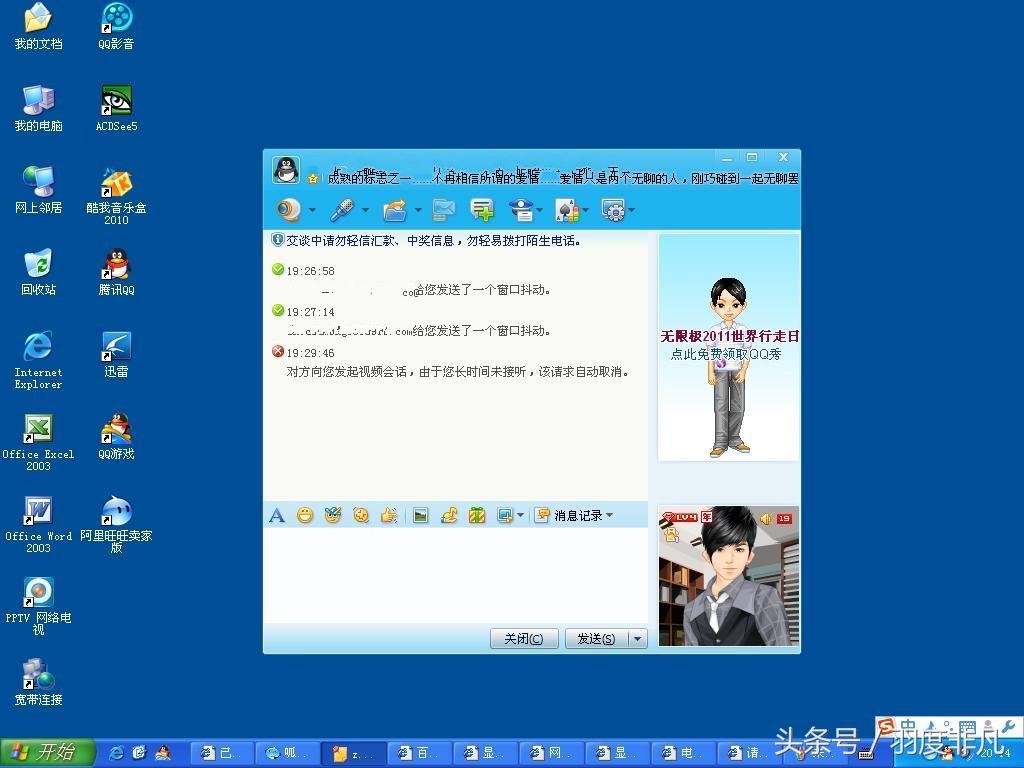Viewport: 1024px width, 768px height.
Task: Open the gift box icon in chat toolbar
Action: click(477, 515)
